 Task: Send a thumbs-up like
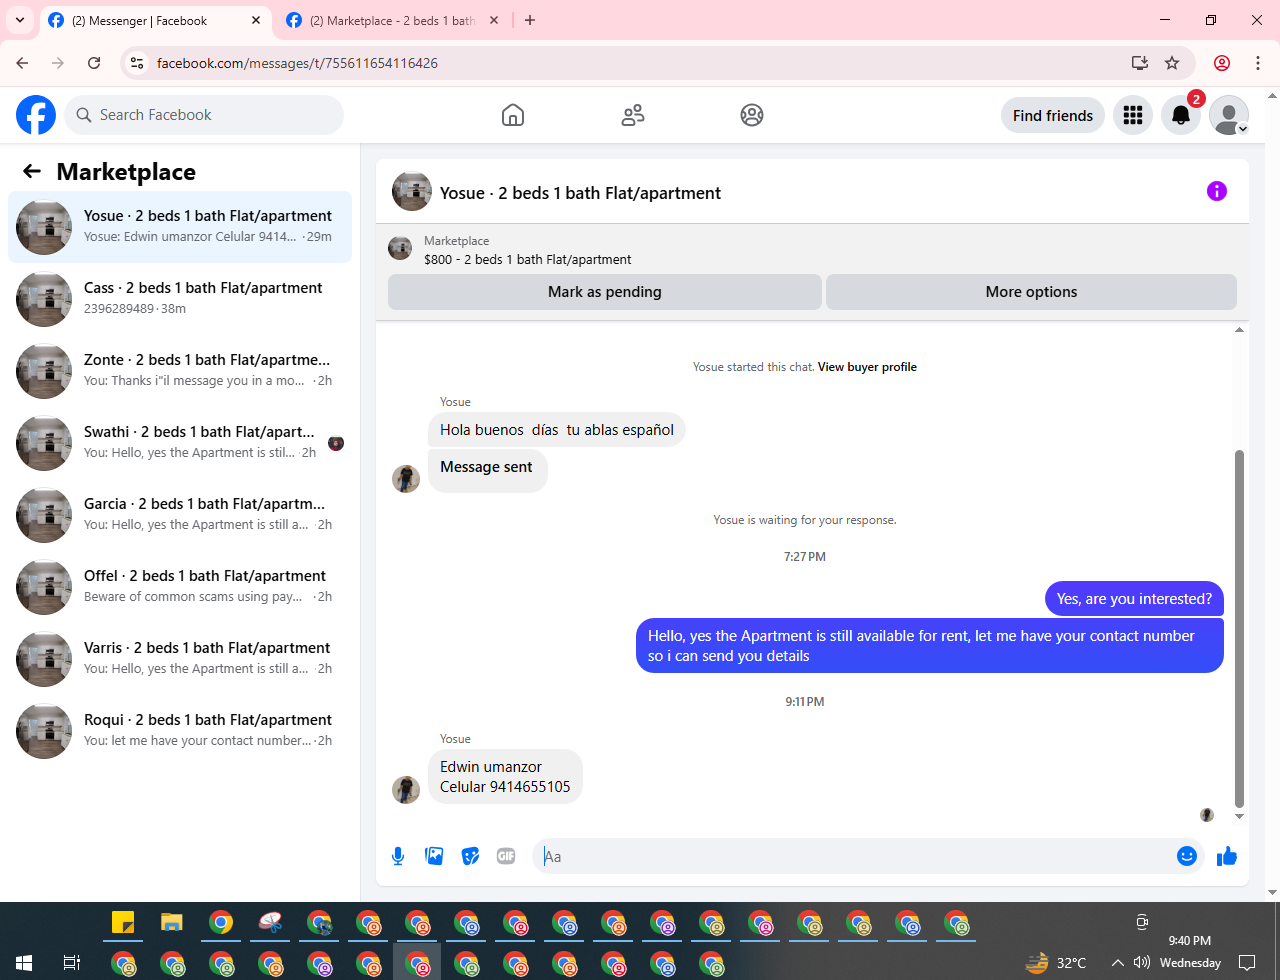1227,856
